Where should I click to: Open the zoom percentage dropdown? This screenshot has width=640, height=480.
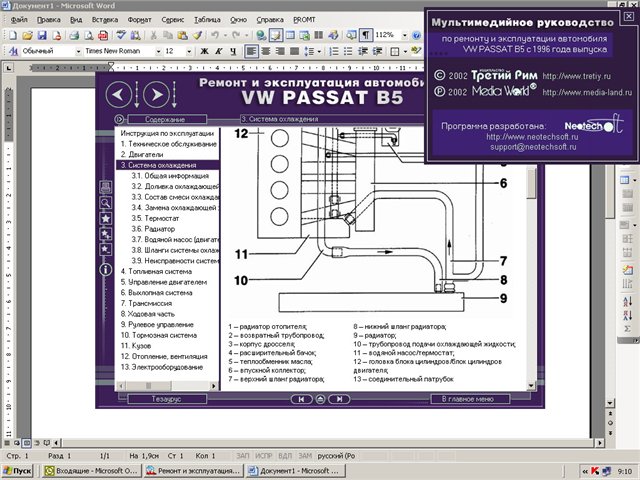[x=404, y=36]
